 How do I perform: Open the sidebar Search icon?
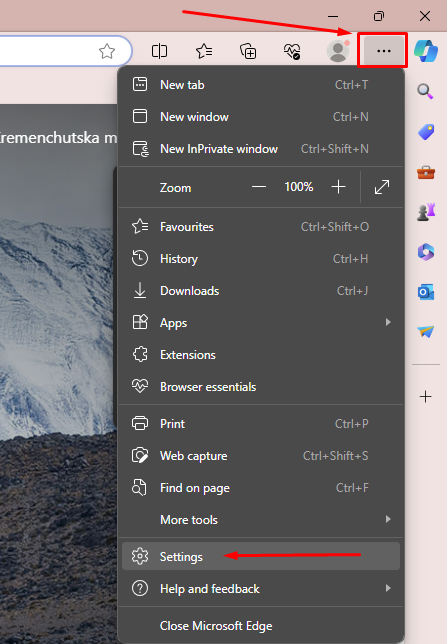coord(426,91)
